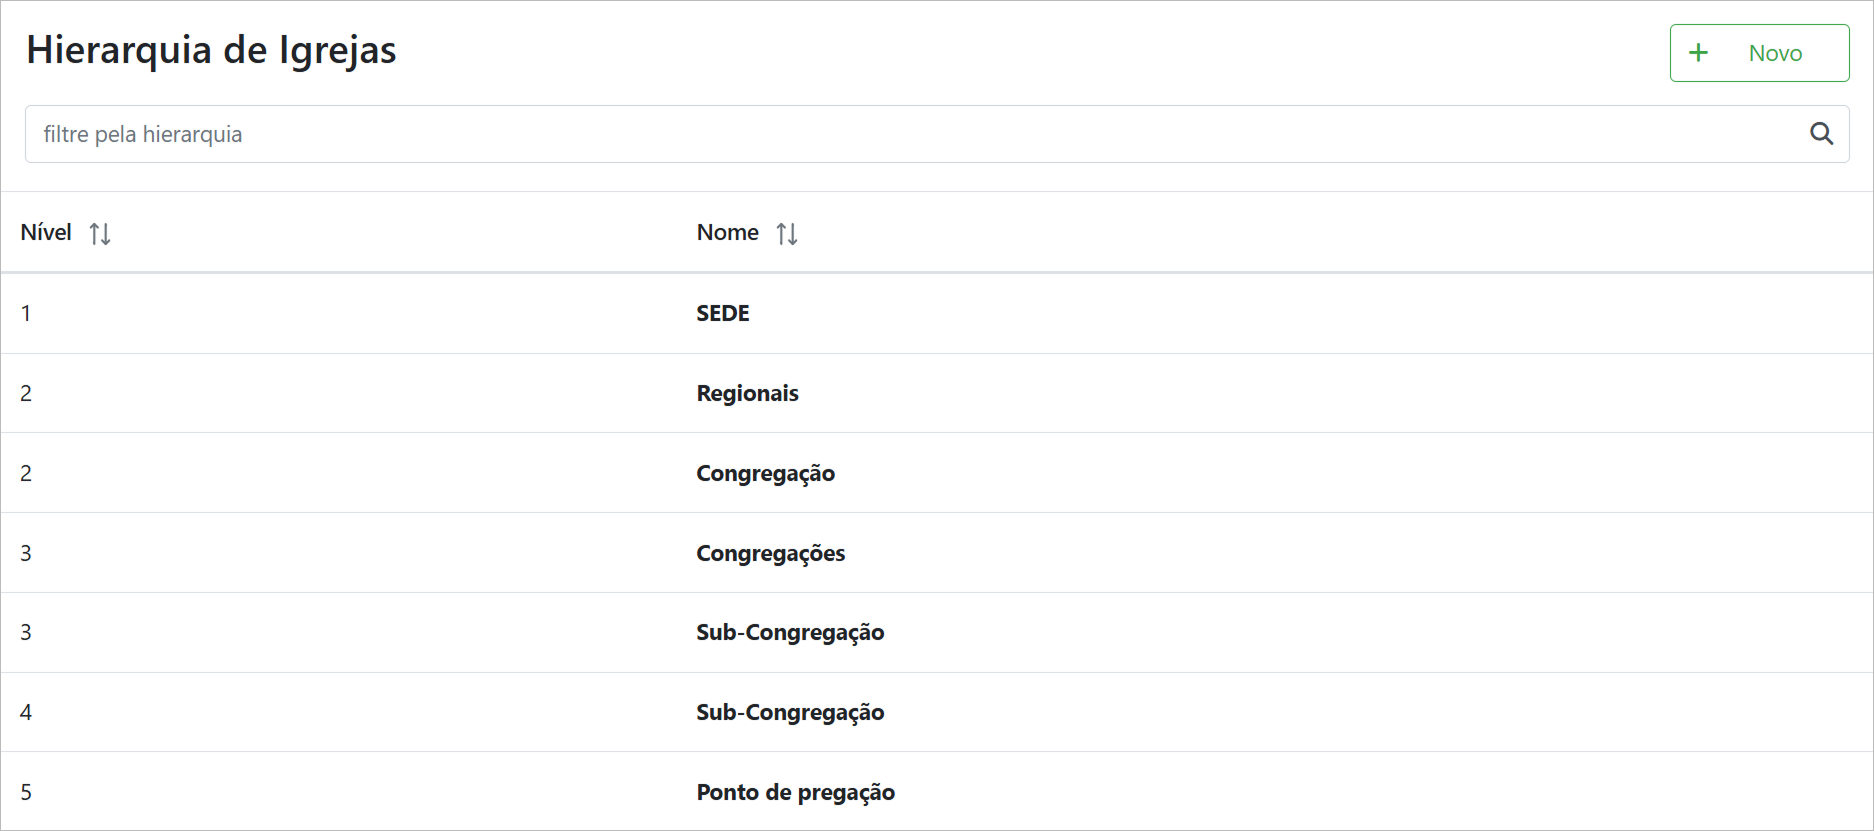Screen dimensions: 1874x831
Task: Click Sub-Congregação entry at level 3
Action: pos(790,633)
